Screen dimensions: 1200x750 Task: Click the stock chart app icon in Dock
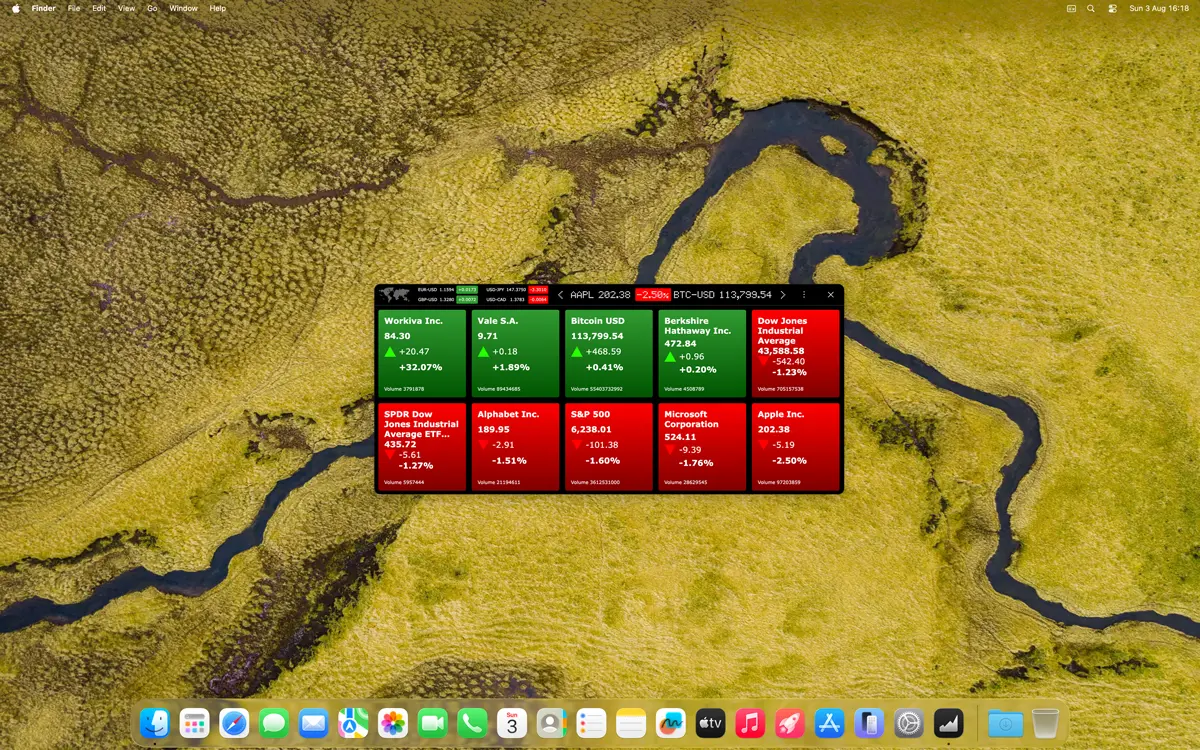click(x=948, y=723)
